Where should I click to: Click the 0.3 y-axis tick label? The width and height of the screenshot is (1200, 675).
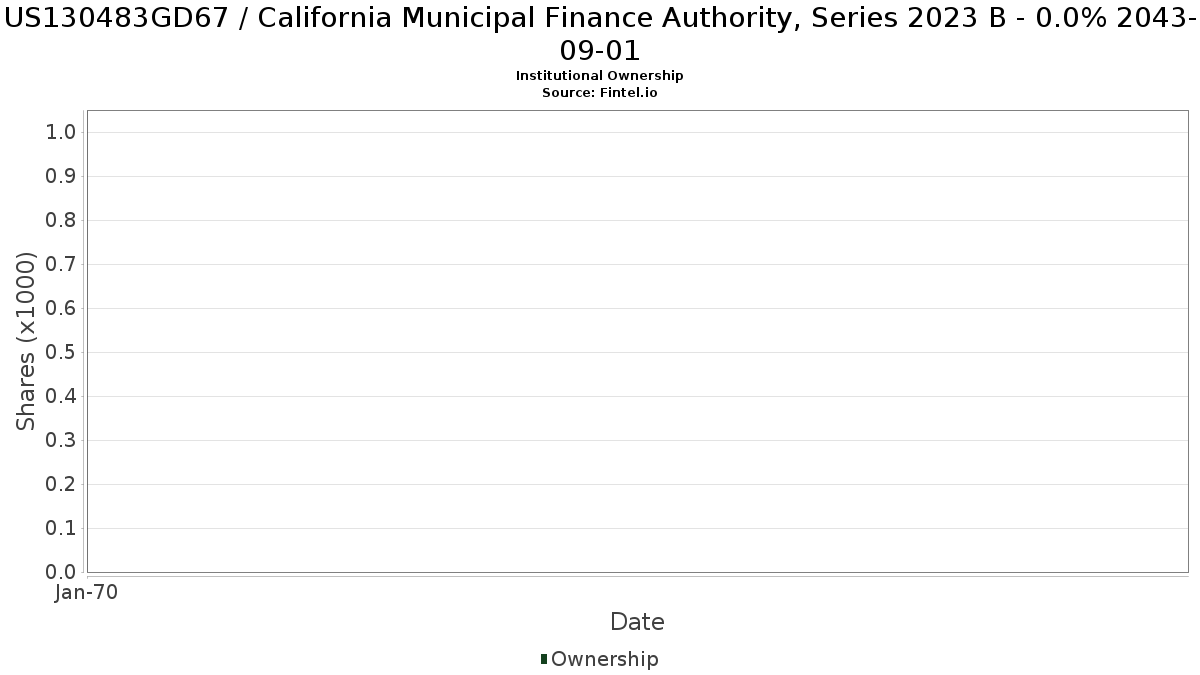point(61,440)
